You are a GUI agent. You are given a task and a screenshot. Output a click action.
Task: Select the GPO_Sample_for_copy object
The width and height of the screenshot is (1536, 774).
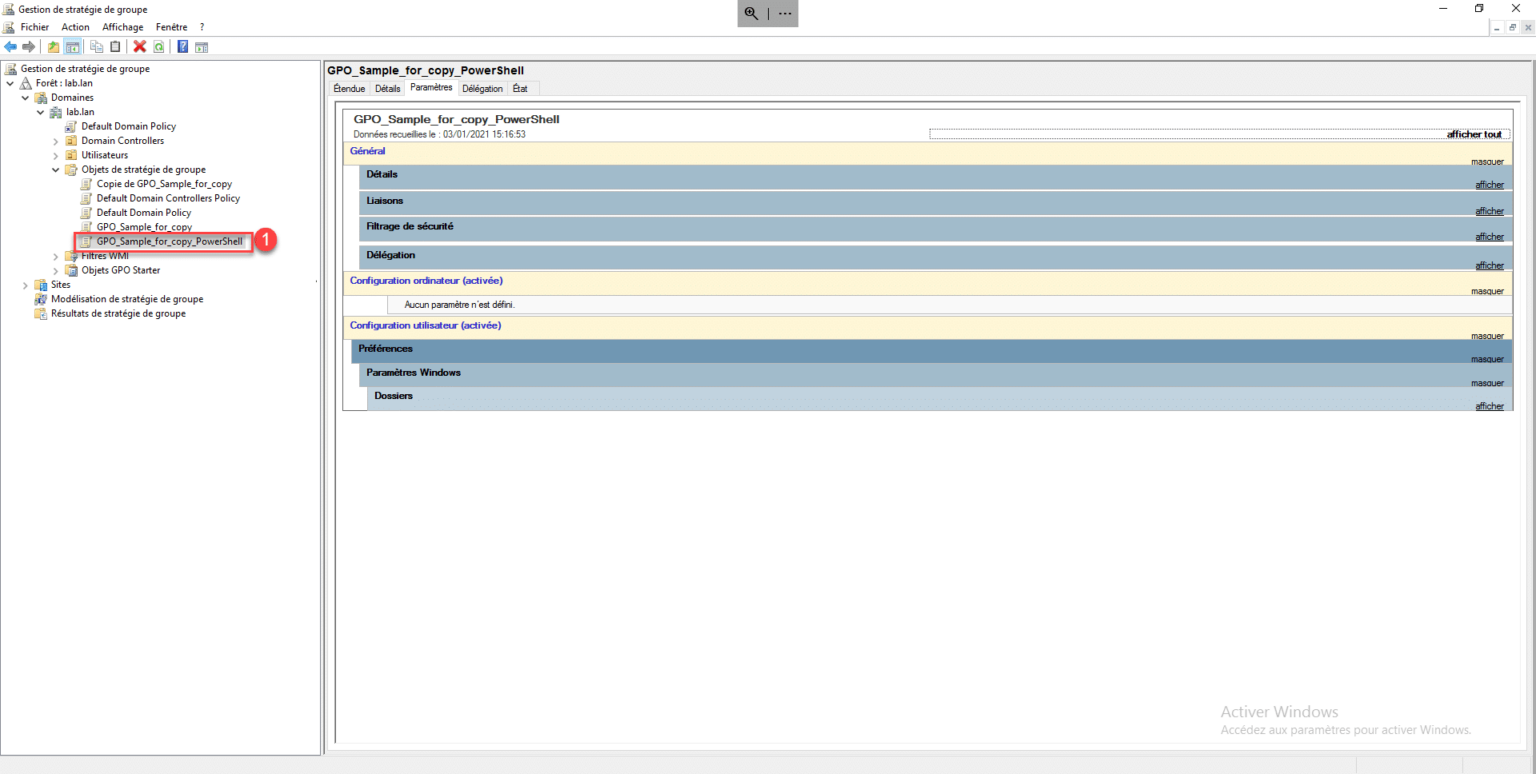pyautogui.click(x=144, y=227)
